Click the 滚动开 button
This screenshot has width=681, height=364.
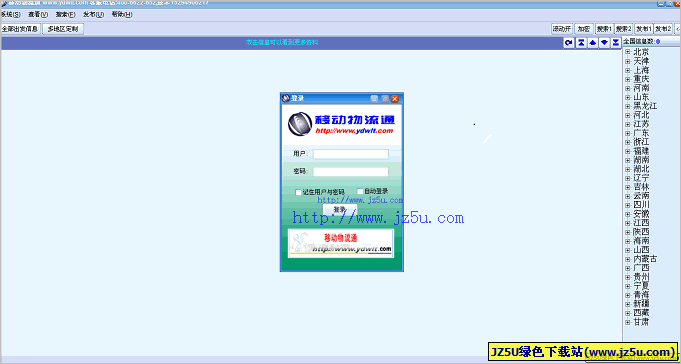[x=562, y=29]
